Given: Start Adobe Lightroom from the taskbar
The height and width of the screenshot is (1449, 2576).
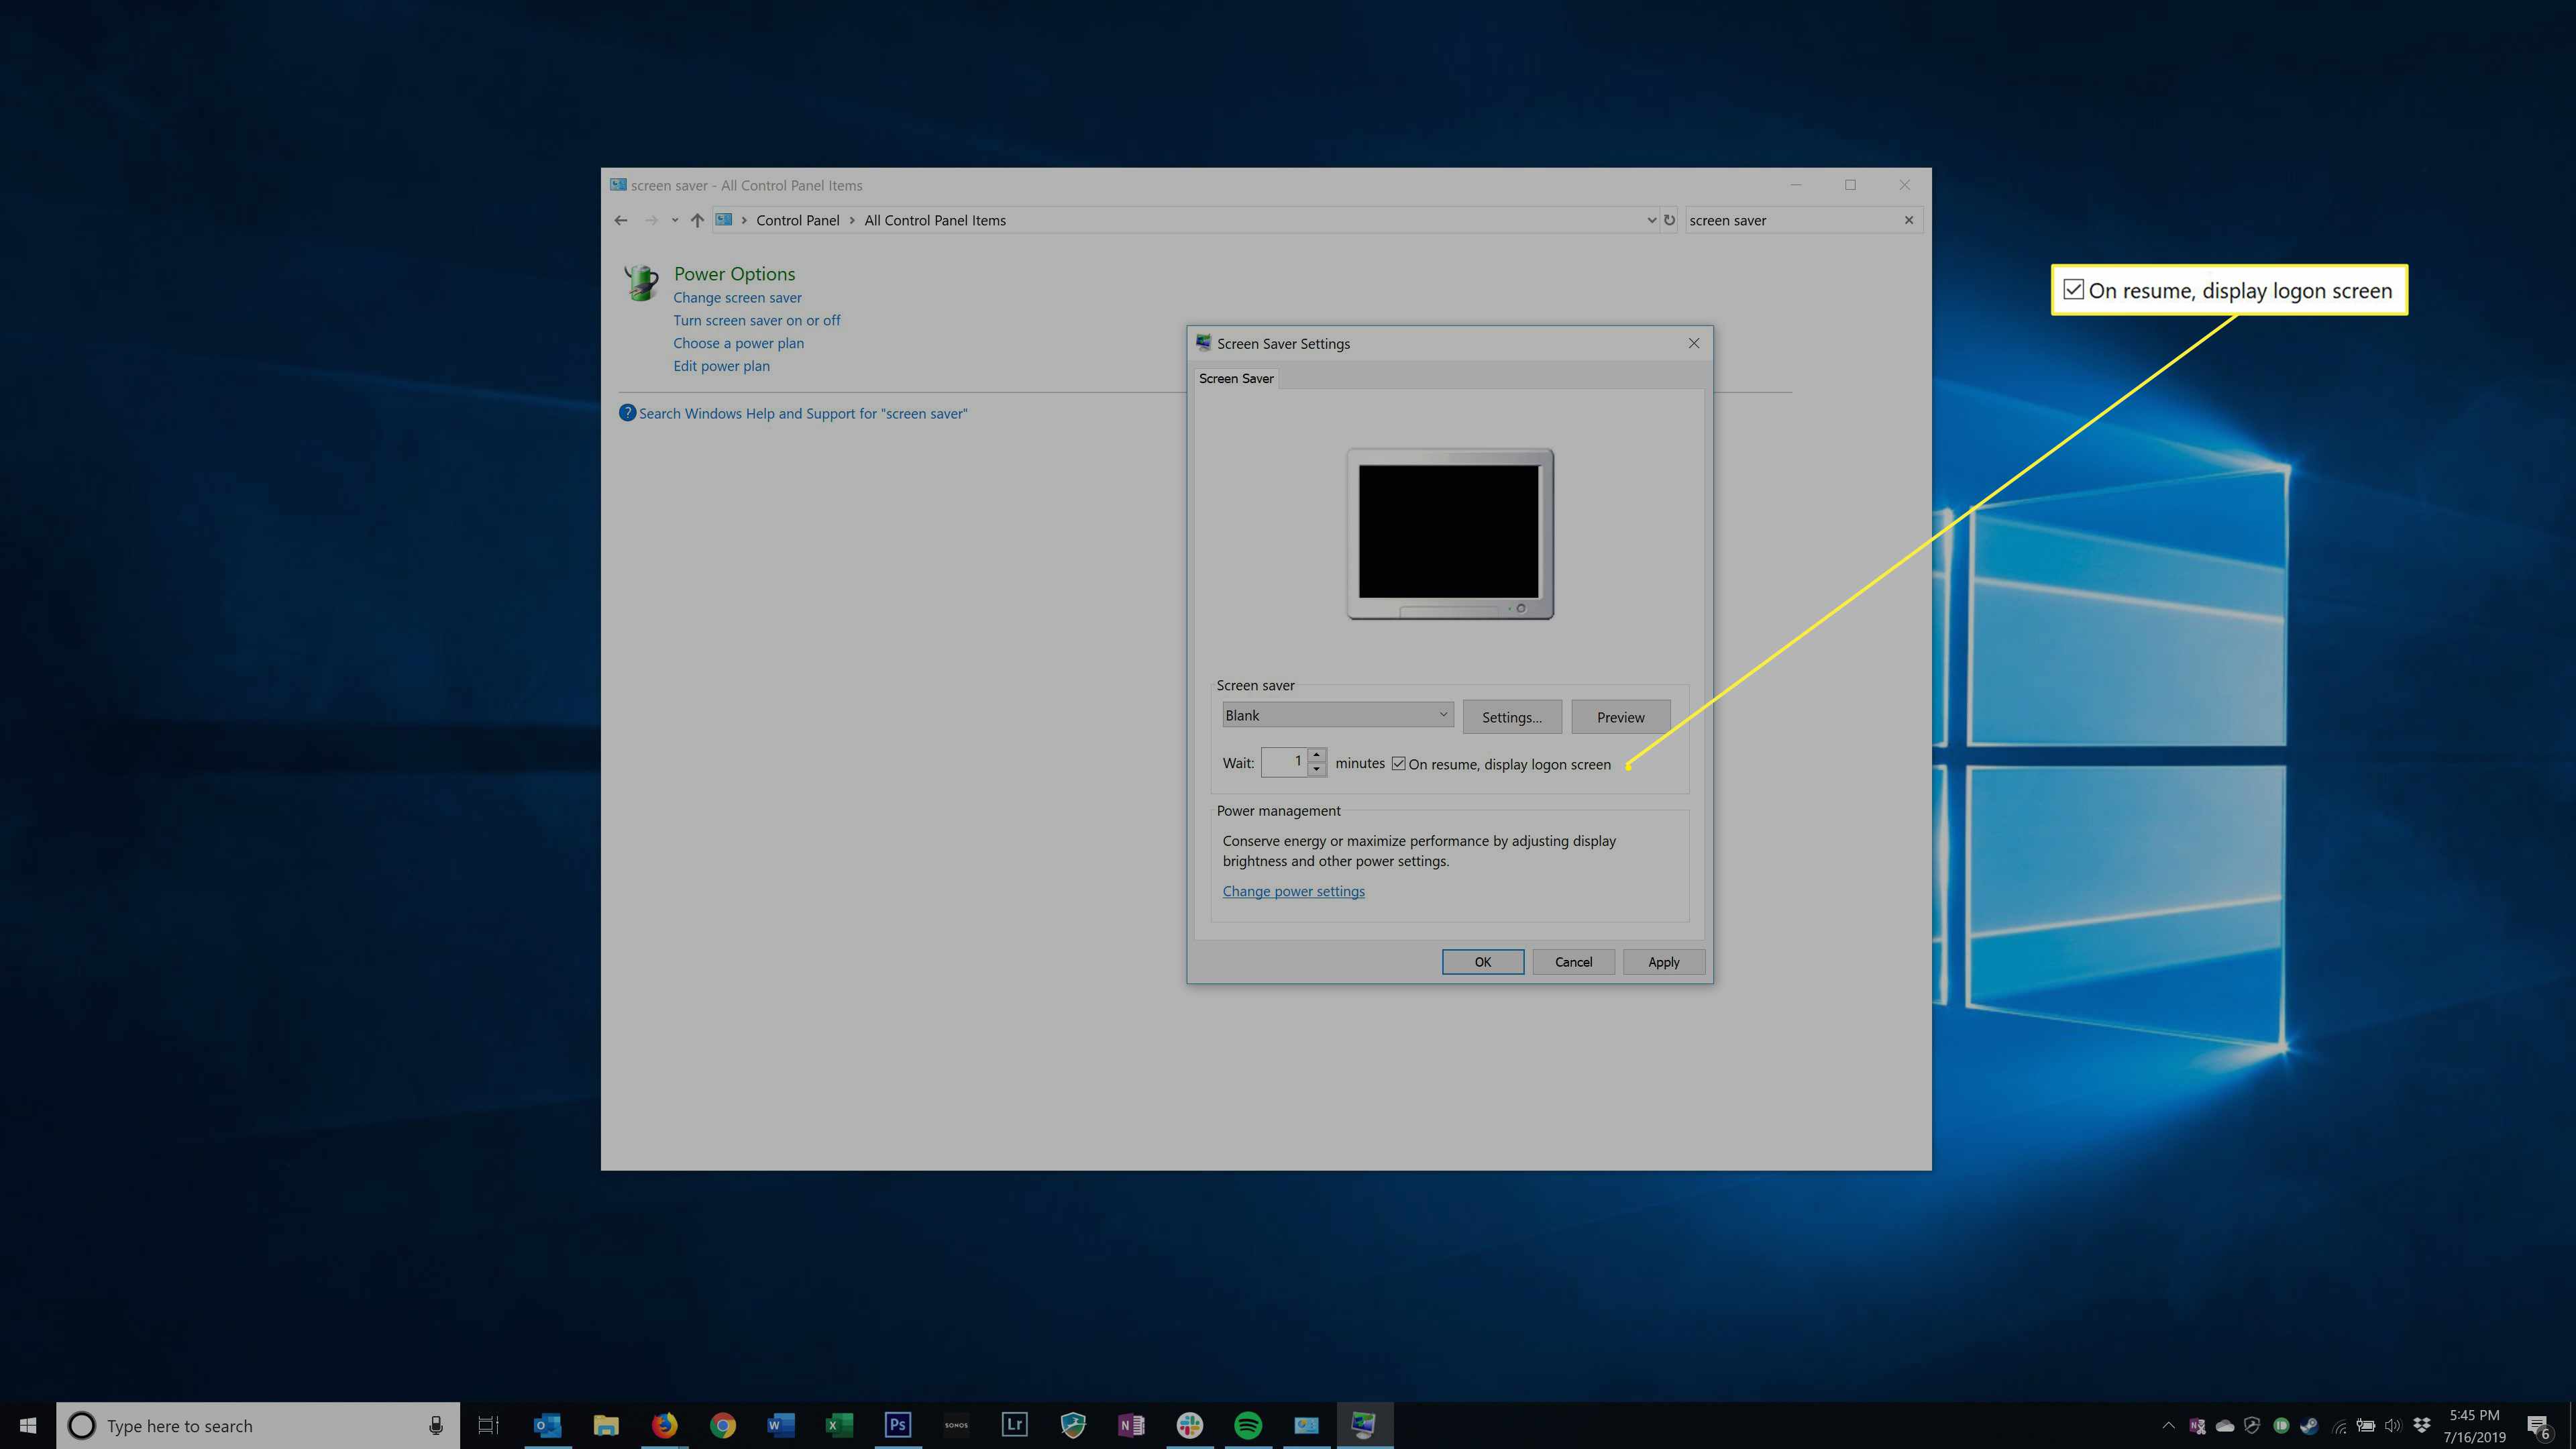Looking at the screenshot, I should 1014,1425.
